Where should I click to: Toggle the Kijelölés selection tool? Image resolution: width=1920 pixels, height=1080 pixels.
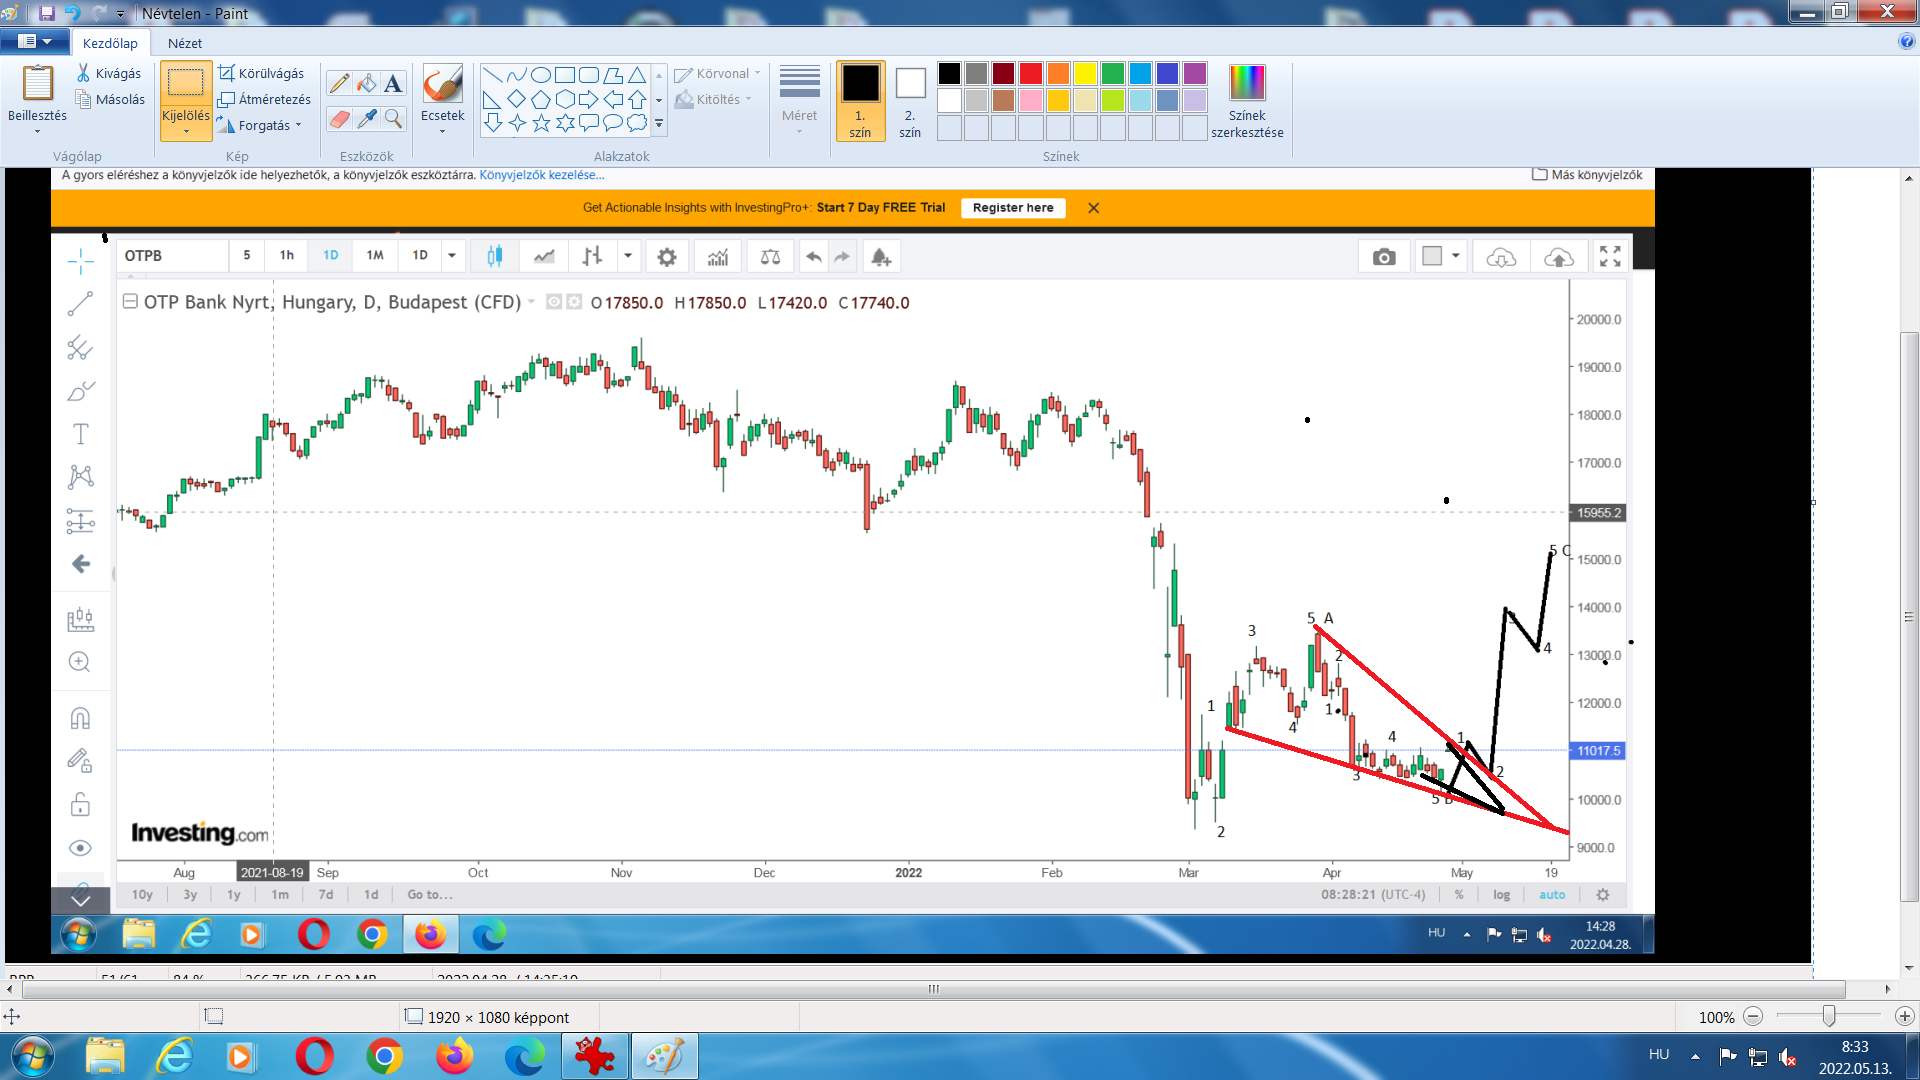coord(185,83)
